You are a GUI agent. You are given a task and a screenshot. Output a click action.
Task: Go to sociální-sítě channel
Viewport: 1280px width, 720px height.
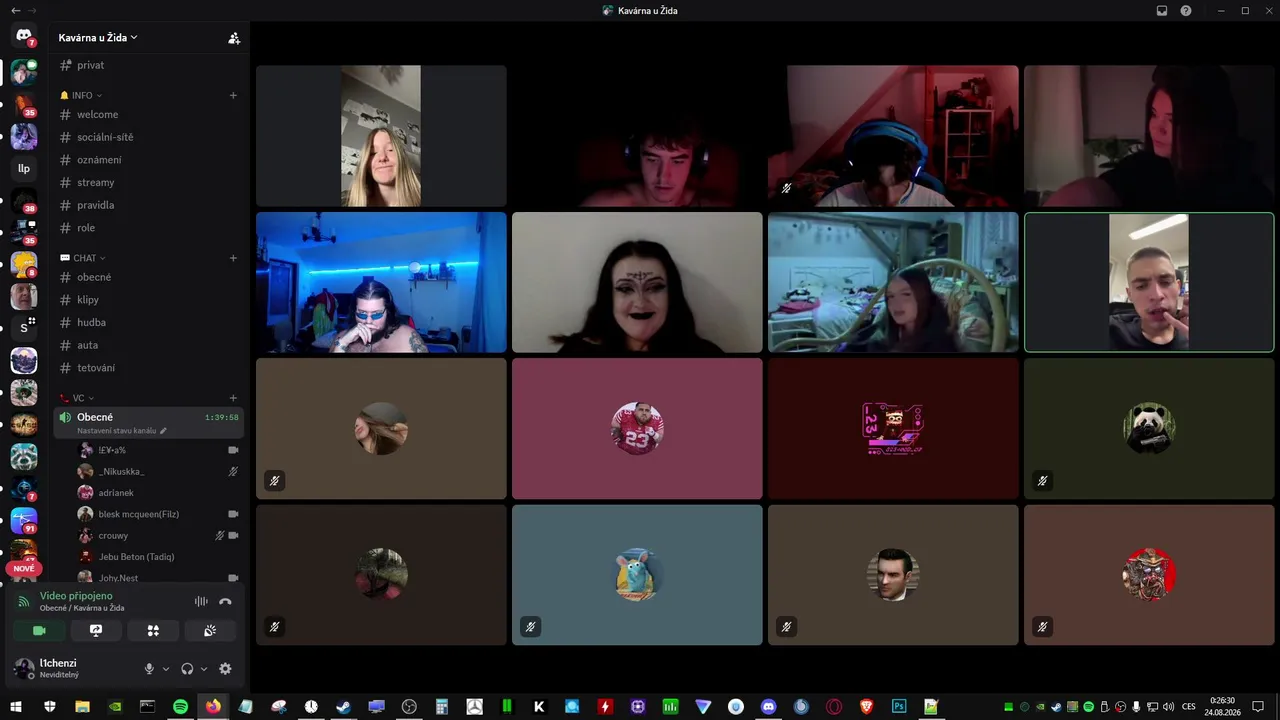[x=148, y=137]
